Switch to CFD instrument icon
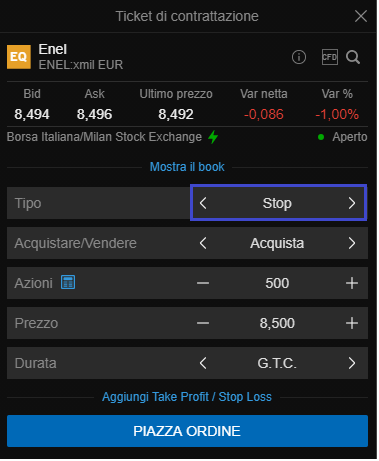Screen dimensions: 379x461 click(331, 57)
